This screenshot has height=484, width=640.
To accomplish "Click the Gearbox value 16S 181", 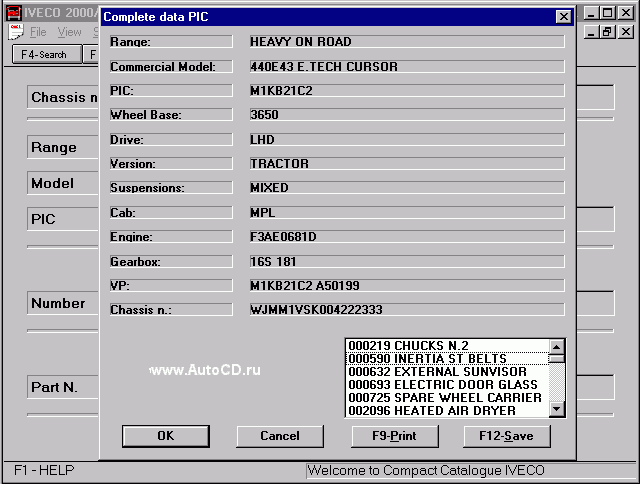I will click(x=407, y=262).
